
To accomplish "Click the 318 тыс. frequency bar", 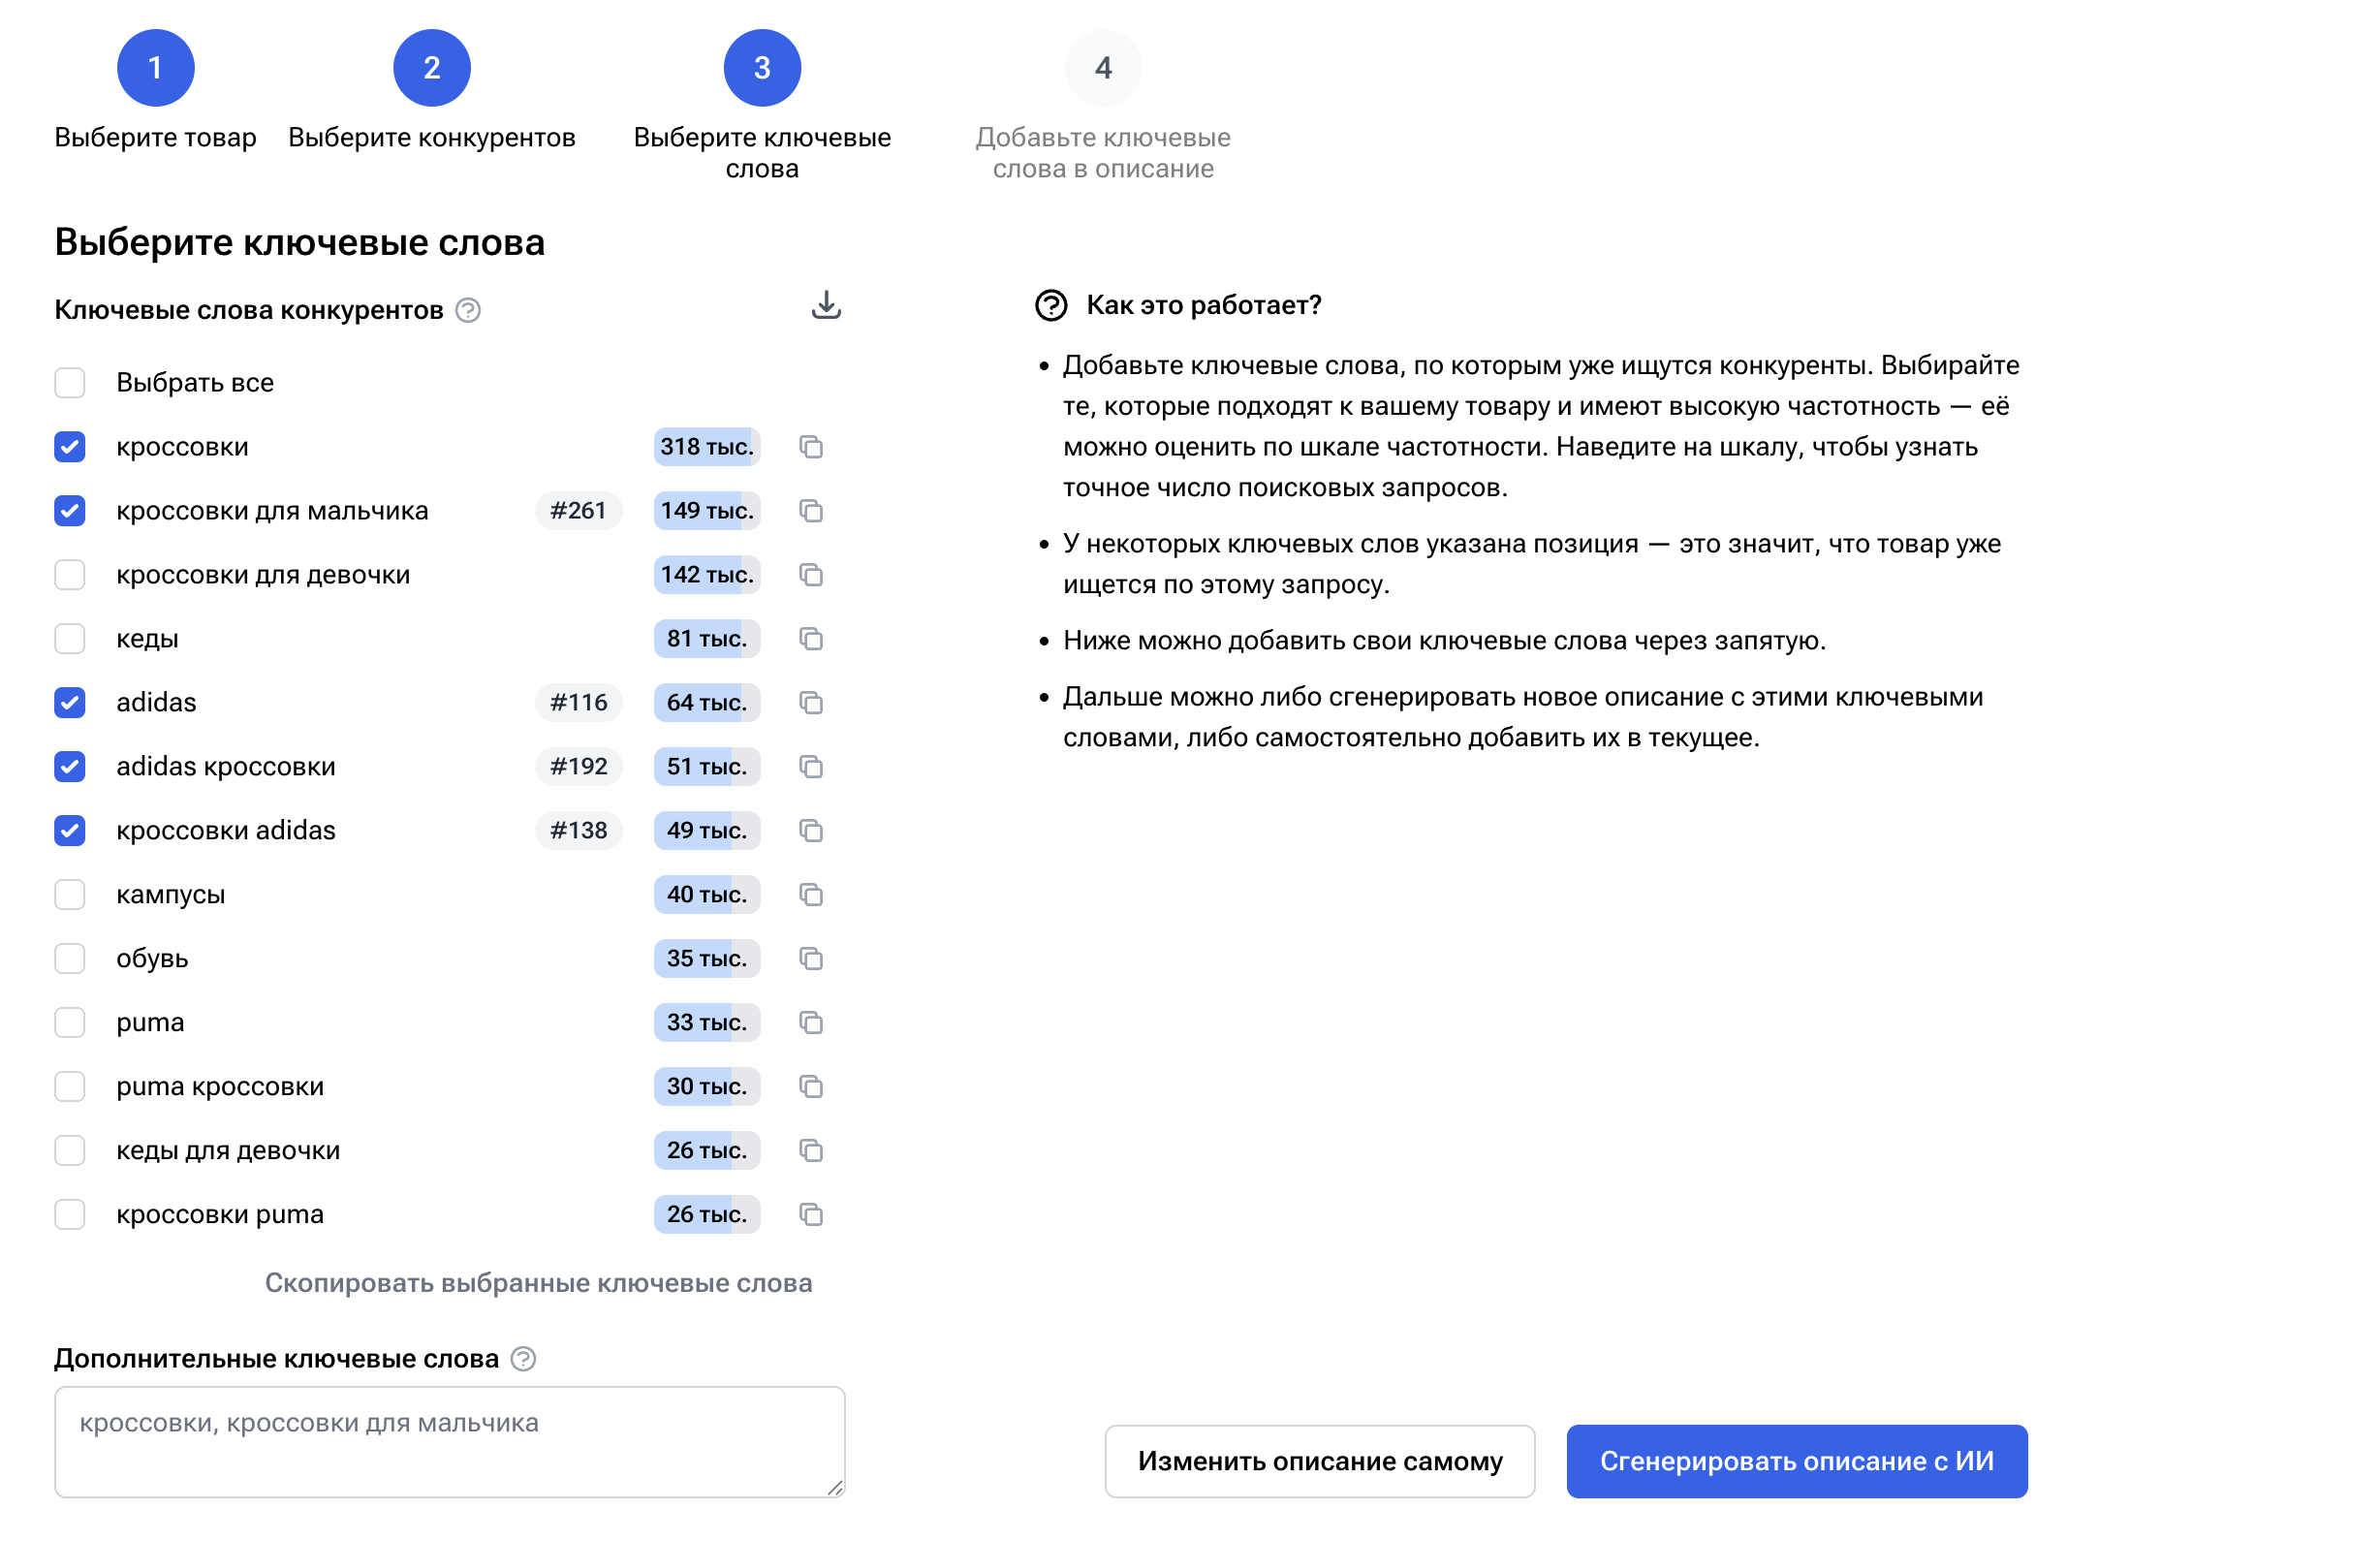I will click(707, 447).
